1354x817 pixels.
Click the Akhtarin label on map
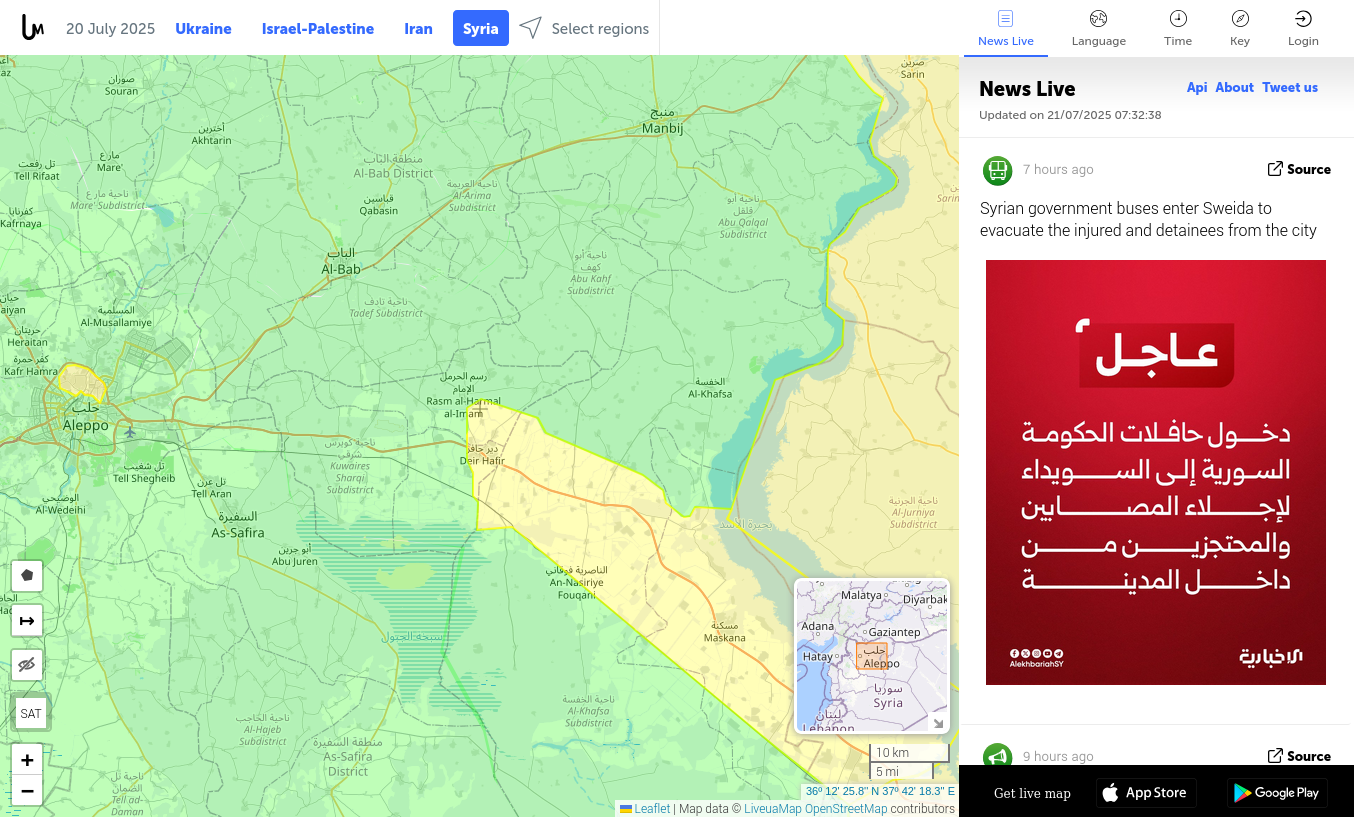[x=211, y=134]
